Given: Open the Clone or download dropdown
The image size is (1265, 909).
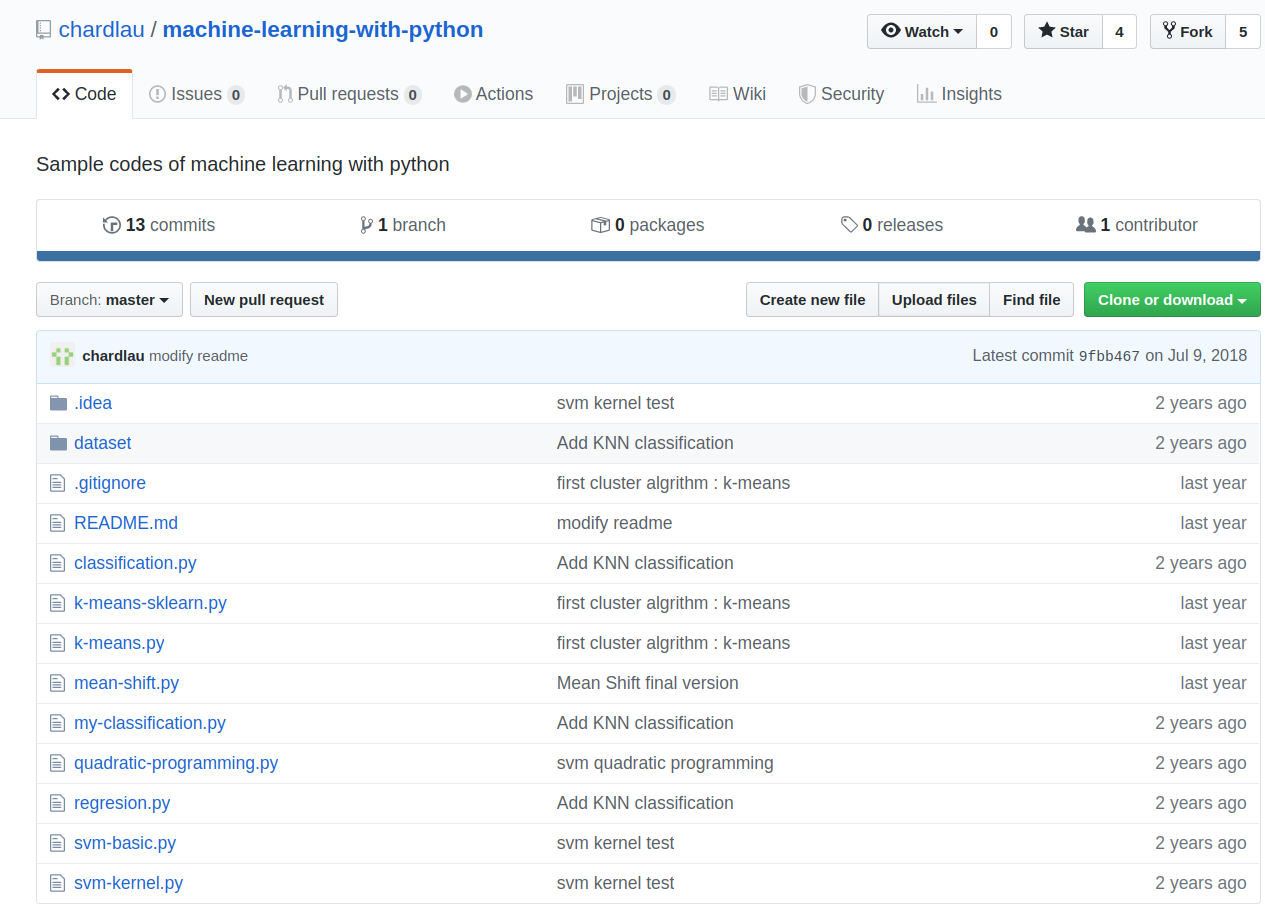Looking at the screenshot, I should 1171,300.
